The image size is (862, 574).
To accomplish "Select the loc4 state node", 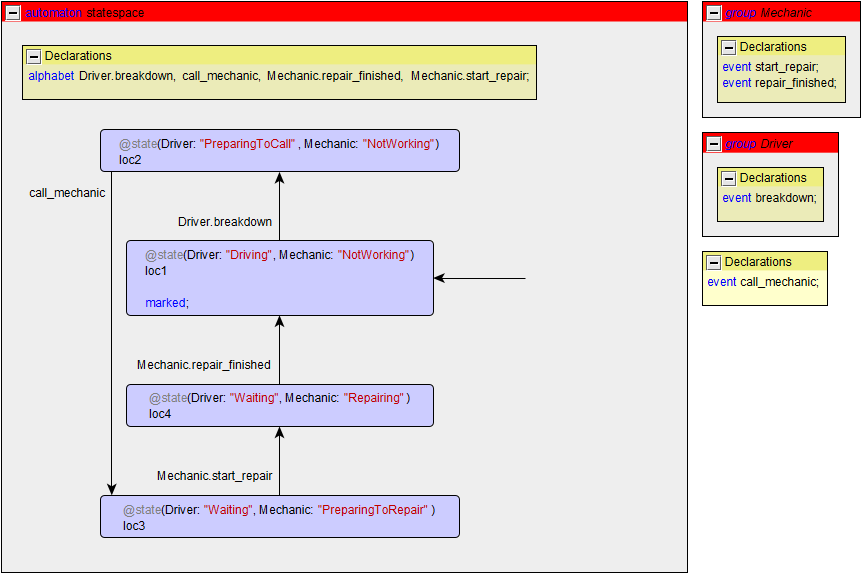I will [x=279, y=406].
